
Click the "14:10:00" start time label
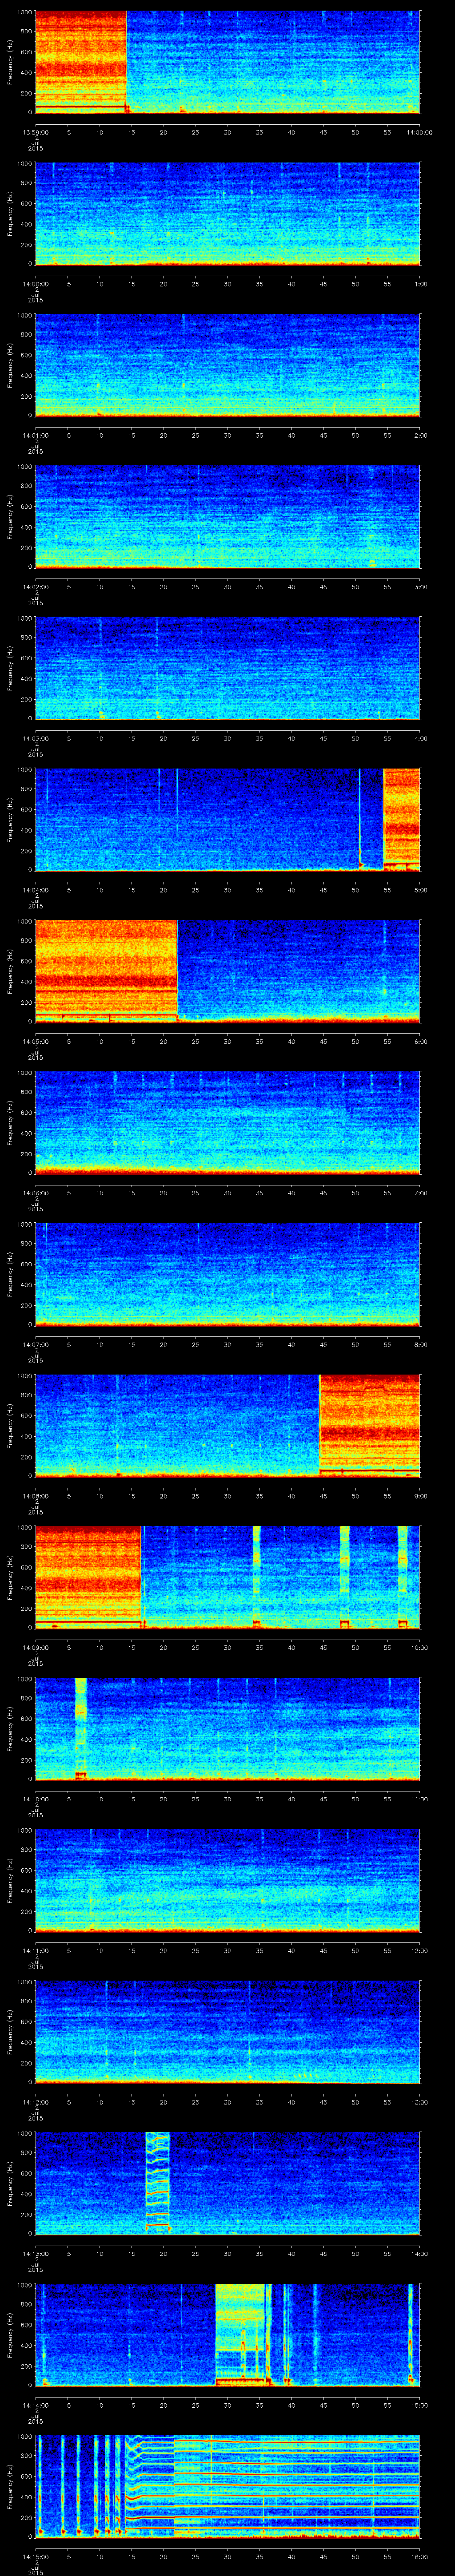click(35, 1799)
